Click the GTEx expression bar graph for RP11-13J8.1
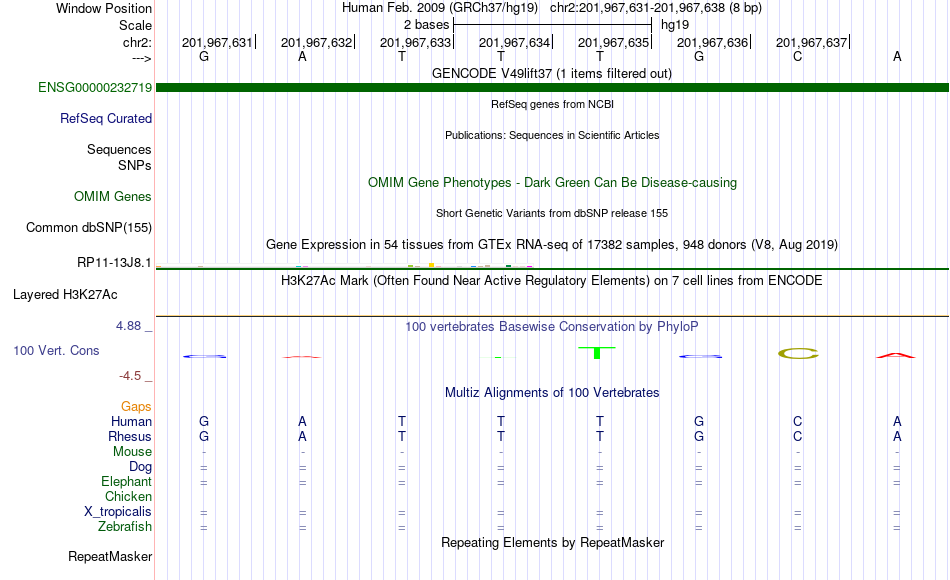 coord(344,265)
